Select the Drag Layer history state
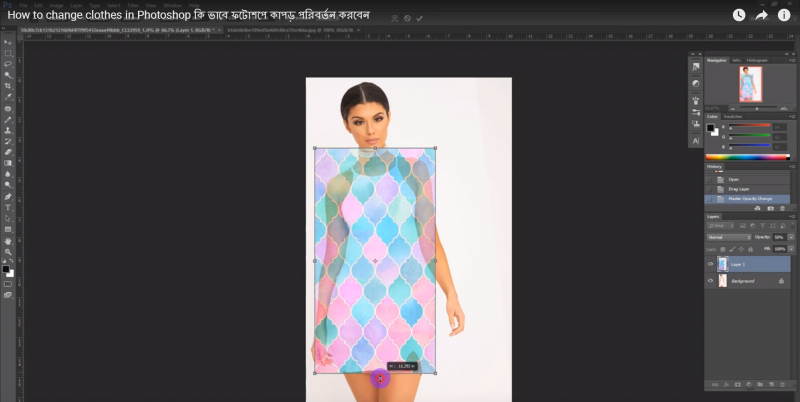The height and width of the screenshot is (402, 800). click(x=747, y=189)
